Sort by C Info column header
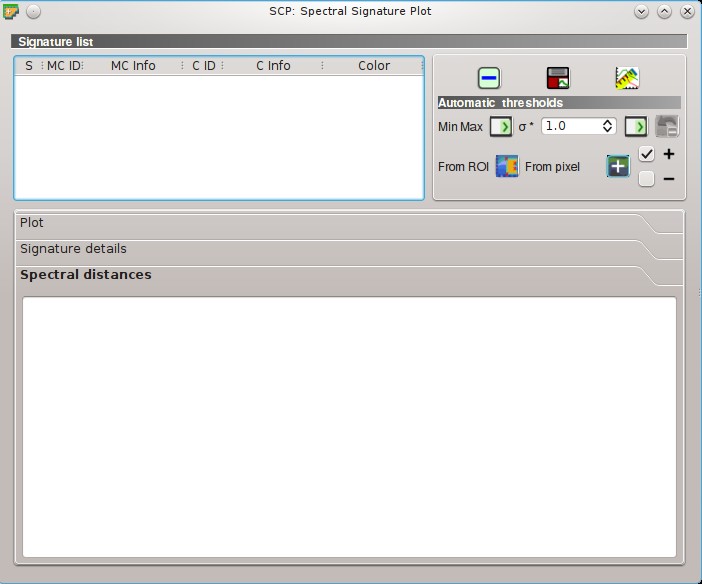 coord(273,66)
